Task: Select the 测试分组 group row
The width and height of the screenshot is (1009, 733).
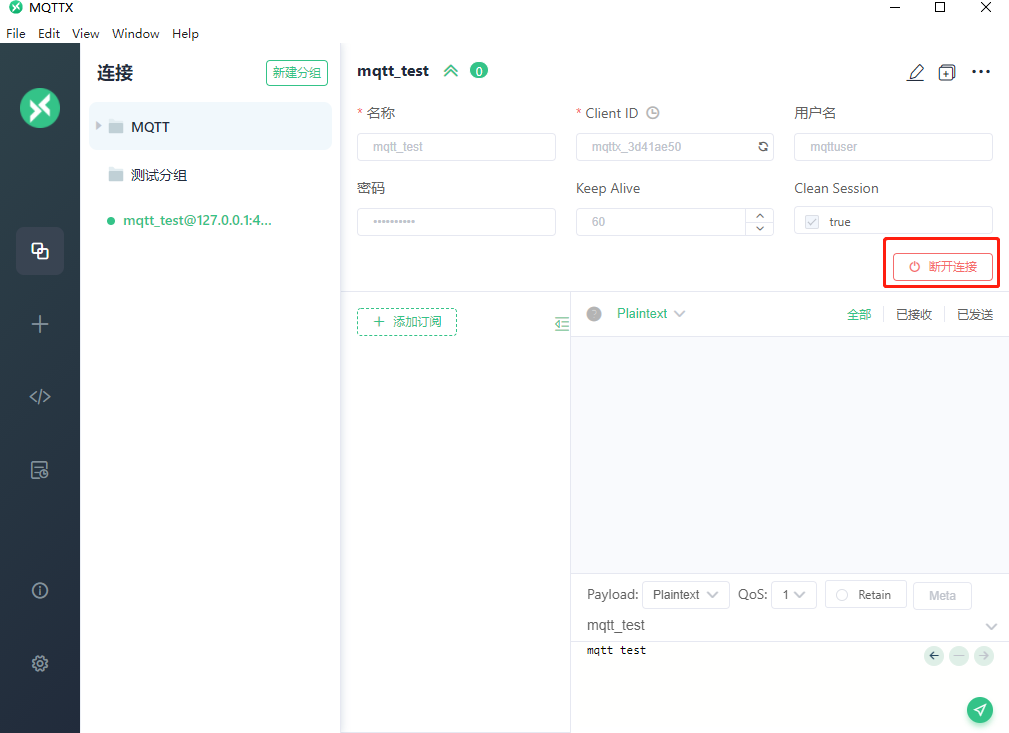Action: (210, 174)
